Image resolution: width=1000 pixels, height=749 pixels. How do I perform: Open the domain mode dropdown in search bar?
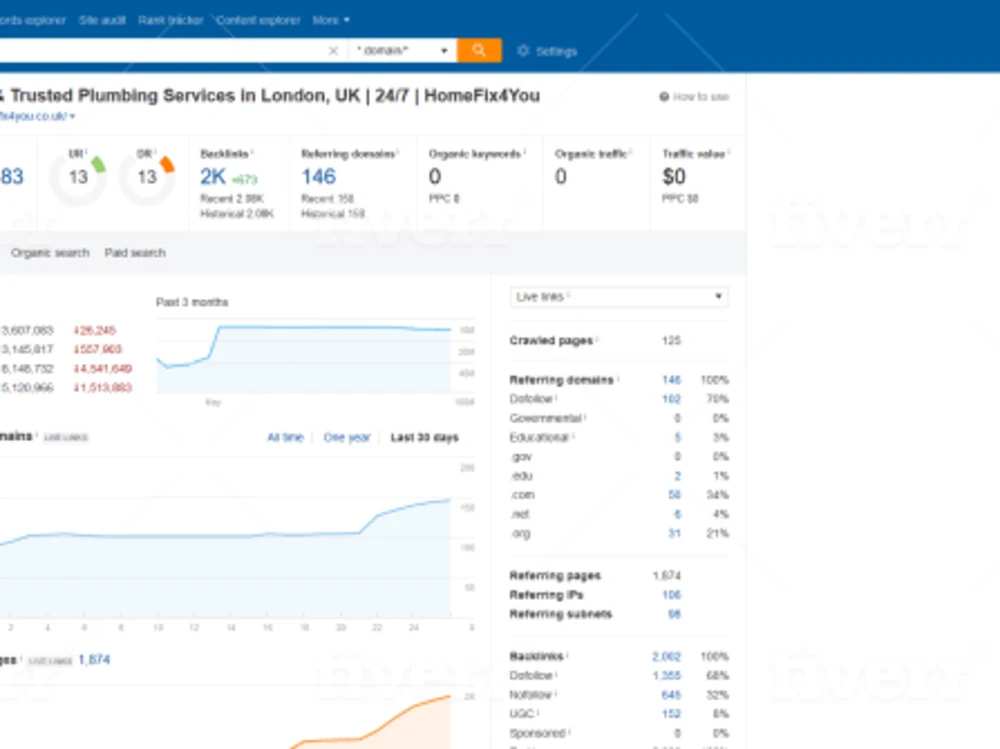click(x=402, y=50)
